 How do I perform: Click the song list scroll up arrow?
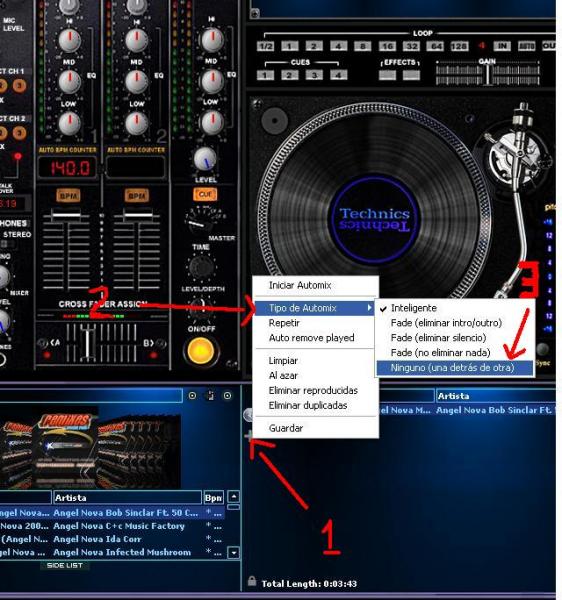tap(233, 497)
